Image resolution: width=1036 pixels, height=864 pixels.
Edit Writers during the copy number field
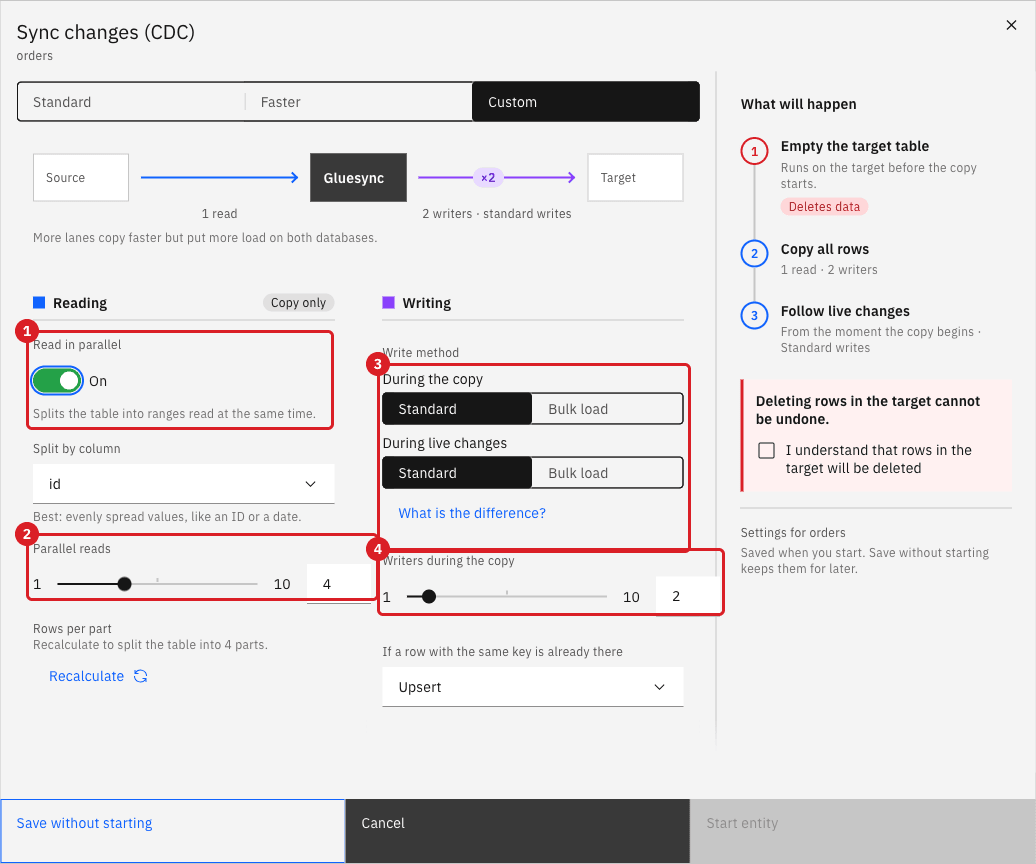pyautogui.click(x=688, y=596)
